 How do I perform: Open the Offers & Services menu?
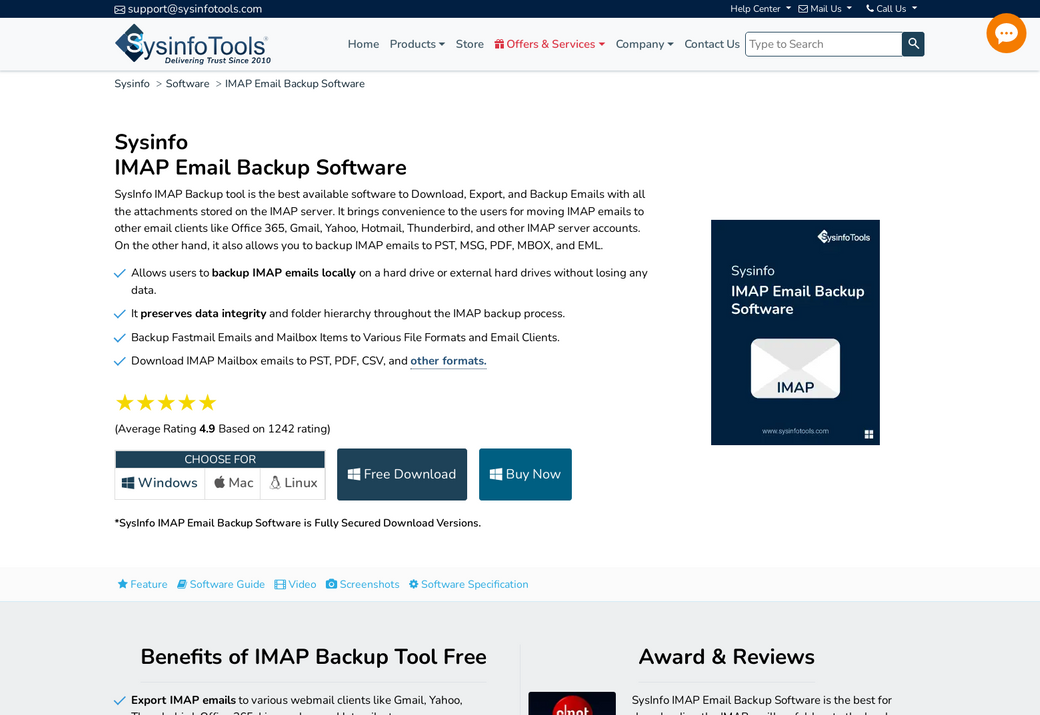pos(549,44)
